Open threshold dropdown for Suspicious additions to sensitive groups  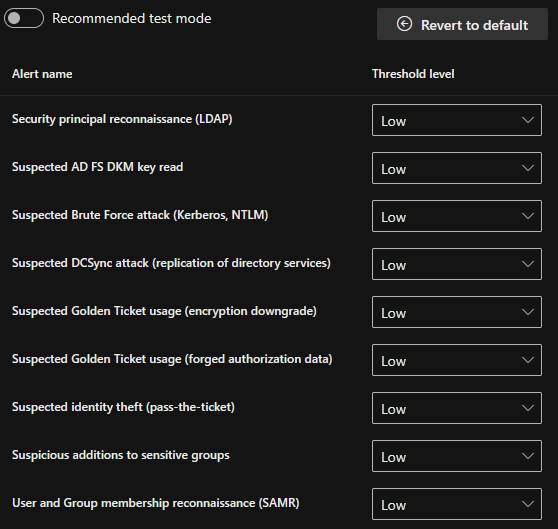click(457, 456)
